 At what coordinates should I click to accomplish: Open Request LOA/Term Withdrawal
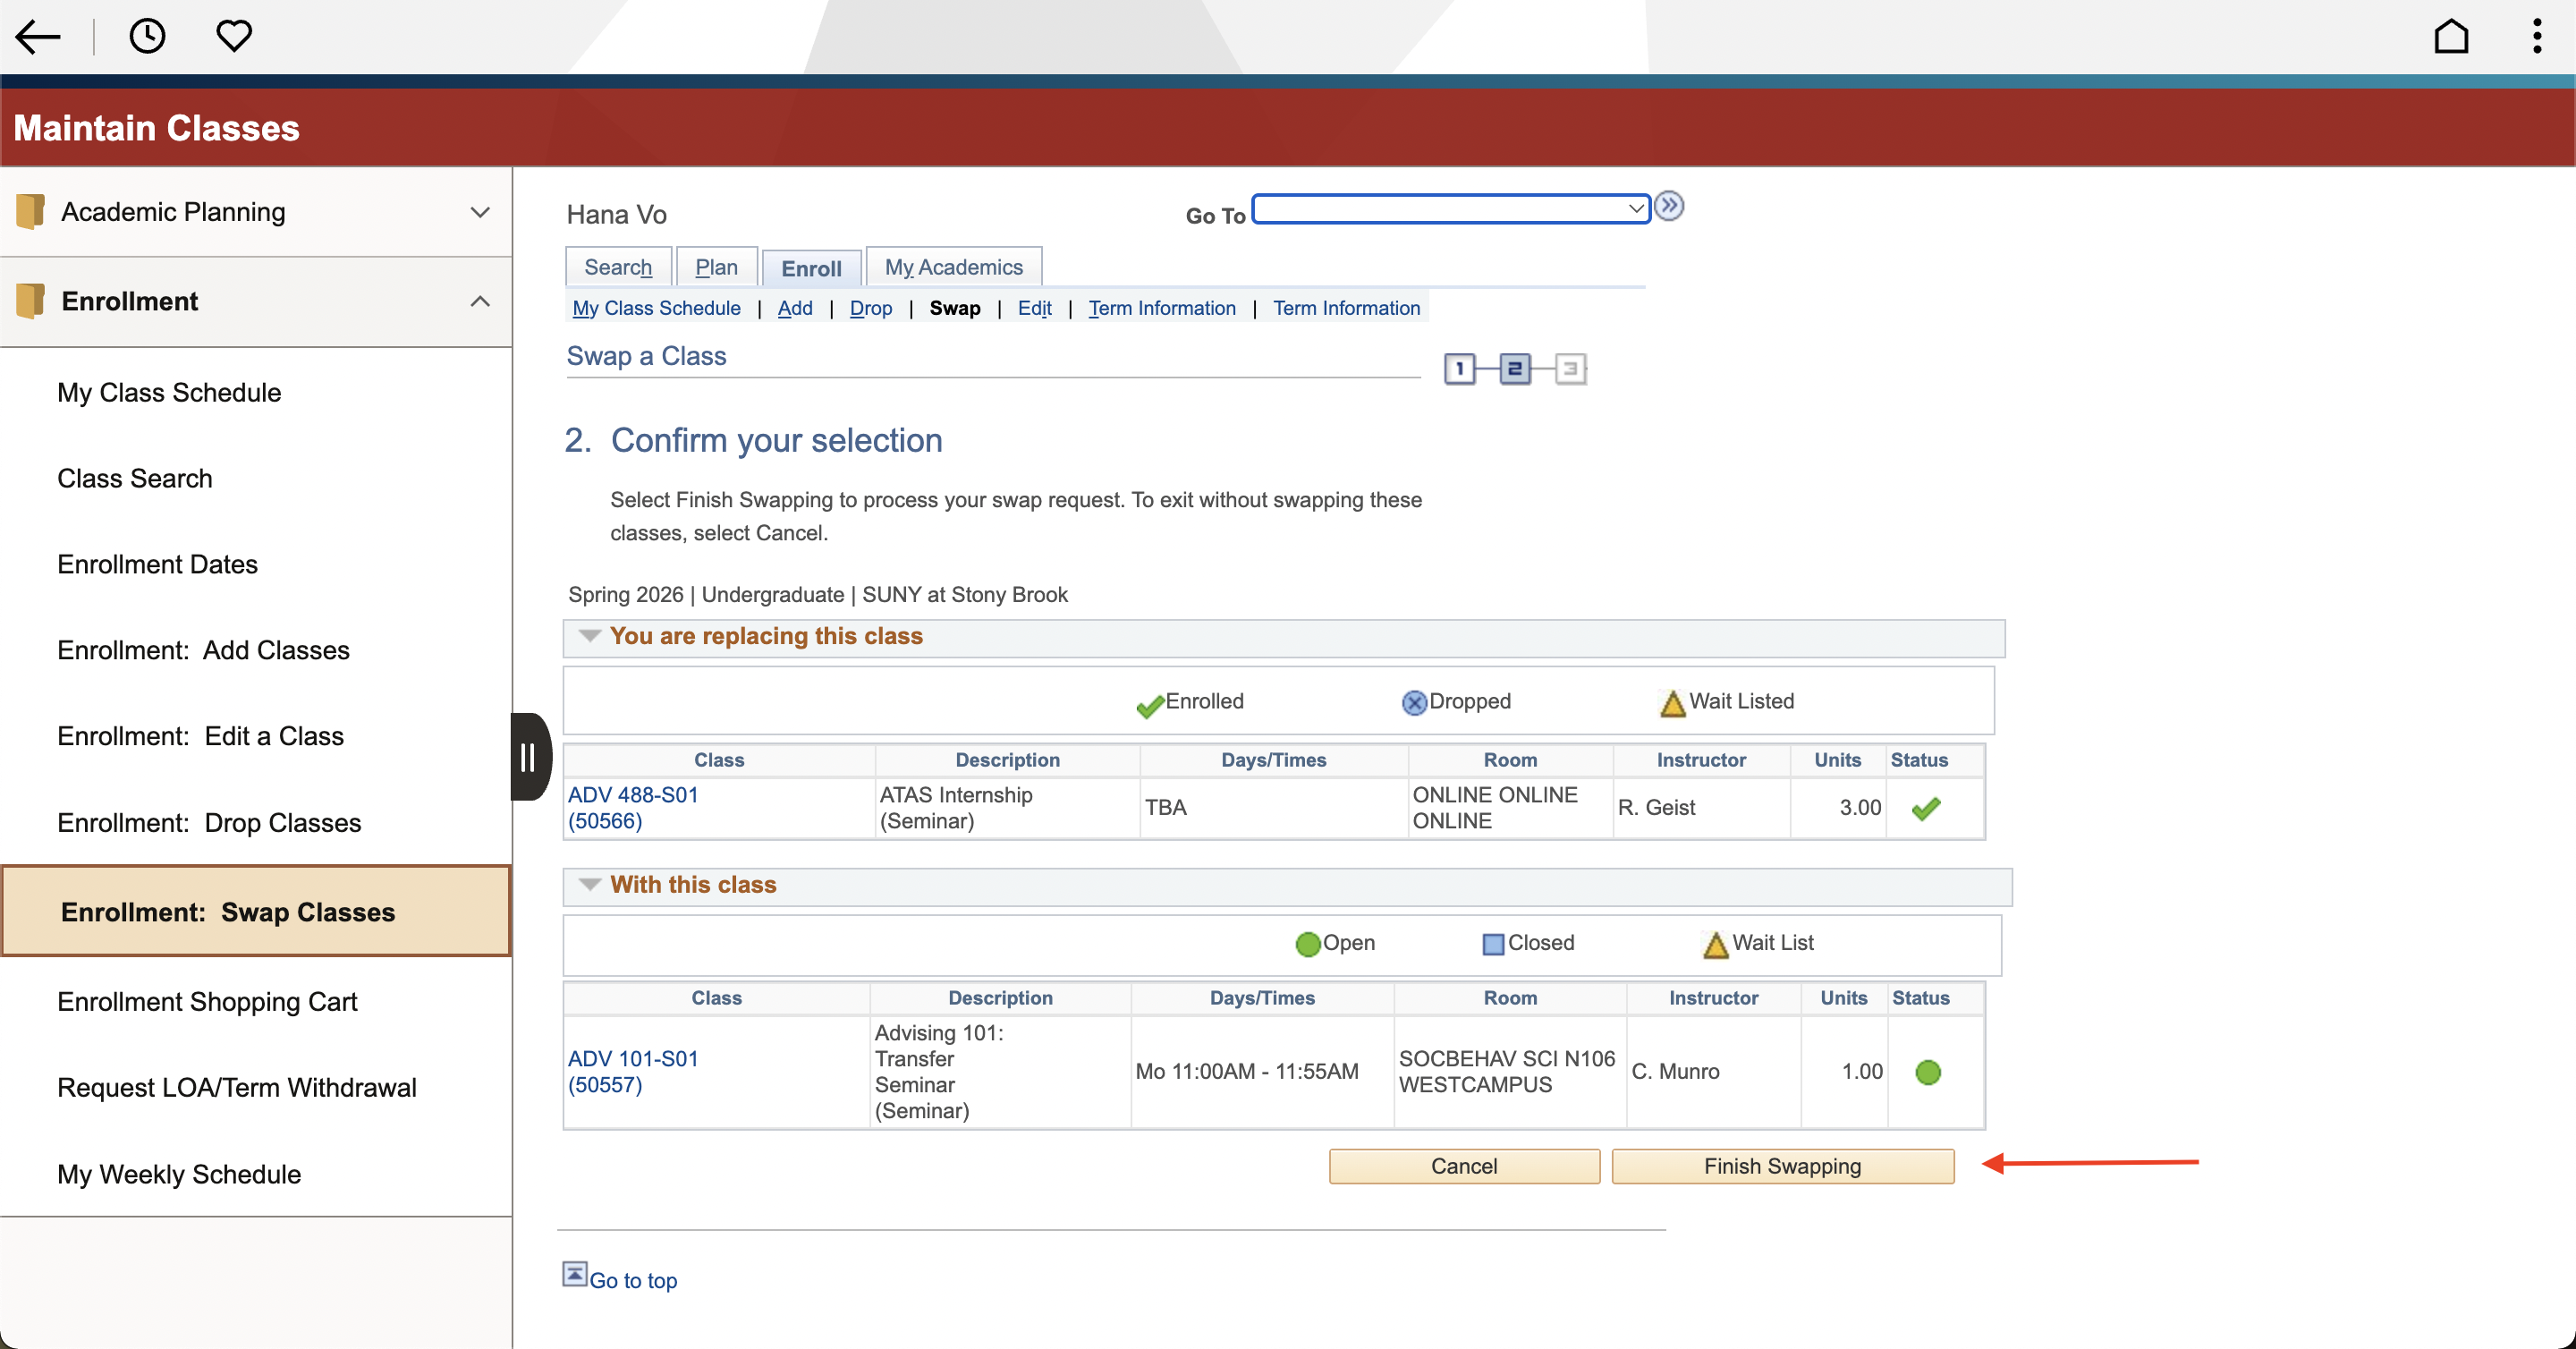(237, 1087)
